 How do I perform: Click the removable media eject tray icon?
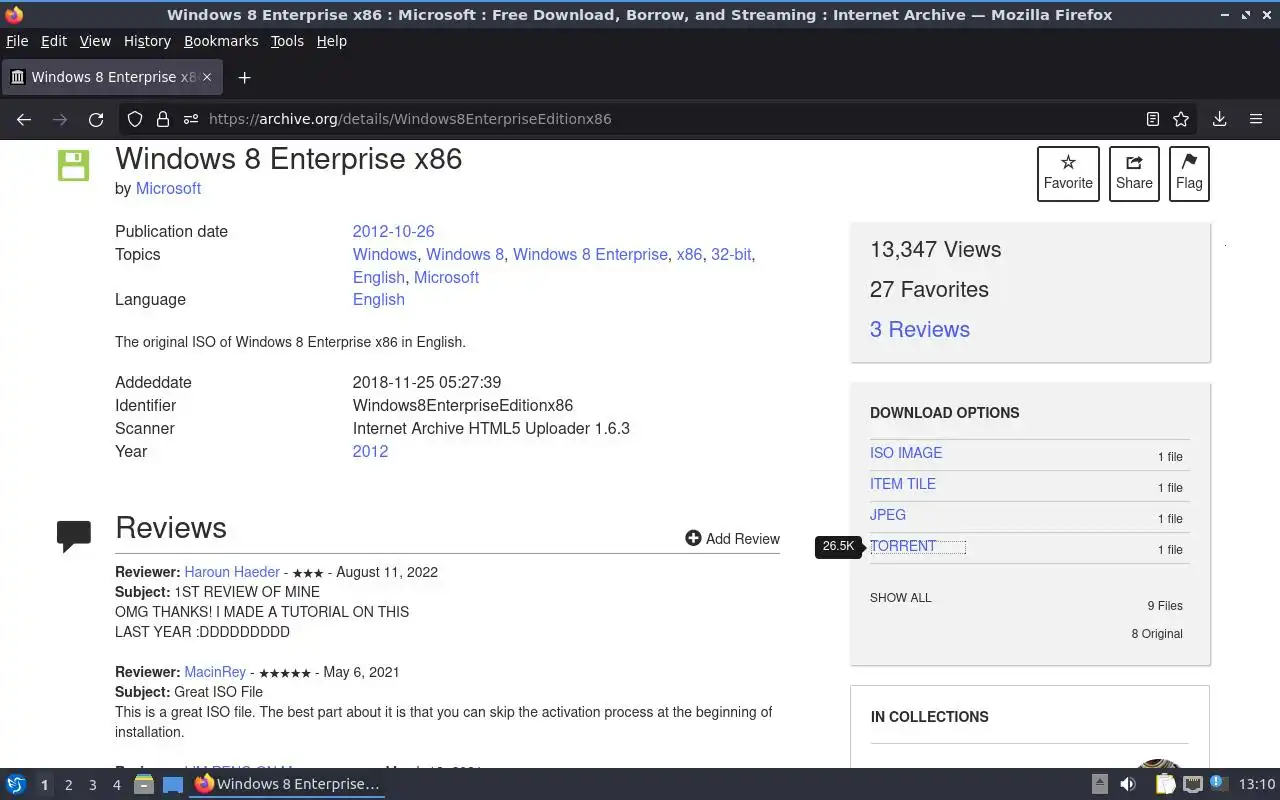[x=1099, y=784]
